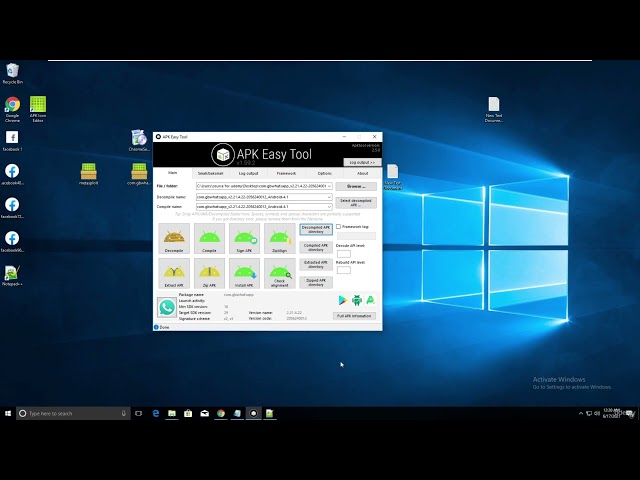Expand the Compile name dropdown
Viewport: 640px width, 480px height.
click(329, 207)
